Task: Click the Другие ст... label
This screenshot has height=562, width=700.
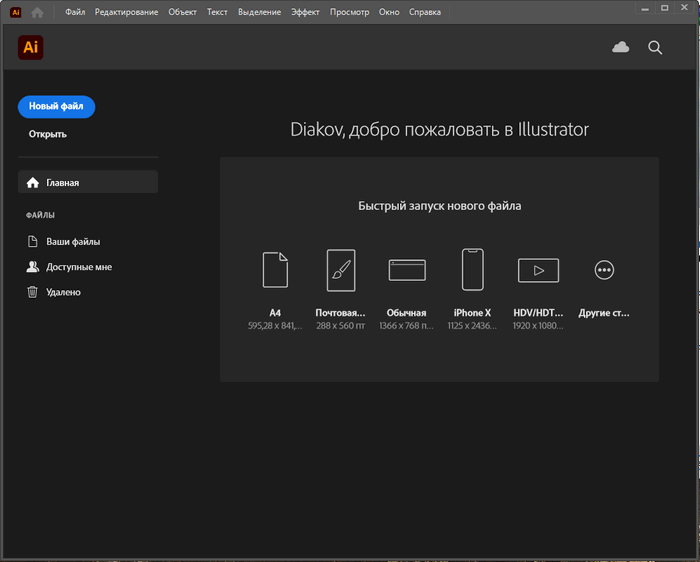Action: coord(604,313)
